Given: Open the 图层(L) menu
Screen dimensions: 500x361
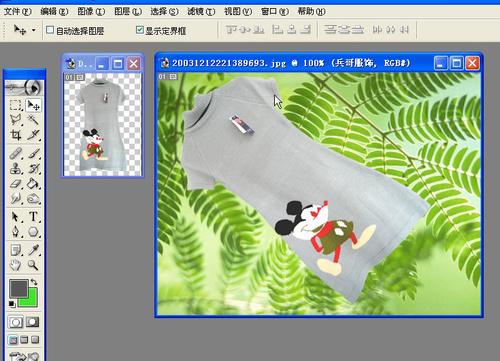Looking at the screenshot, I should [128, 12].
